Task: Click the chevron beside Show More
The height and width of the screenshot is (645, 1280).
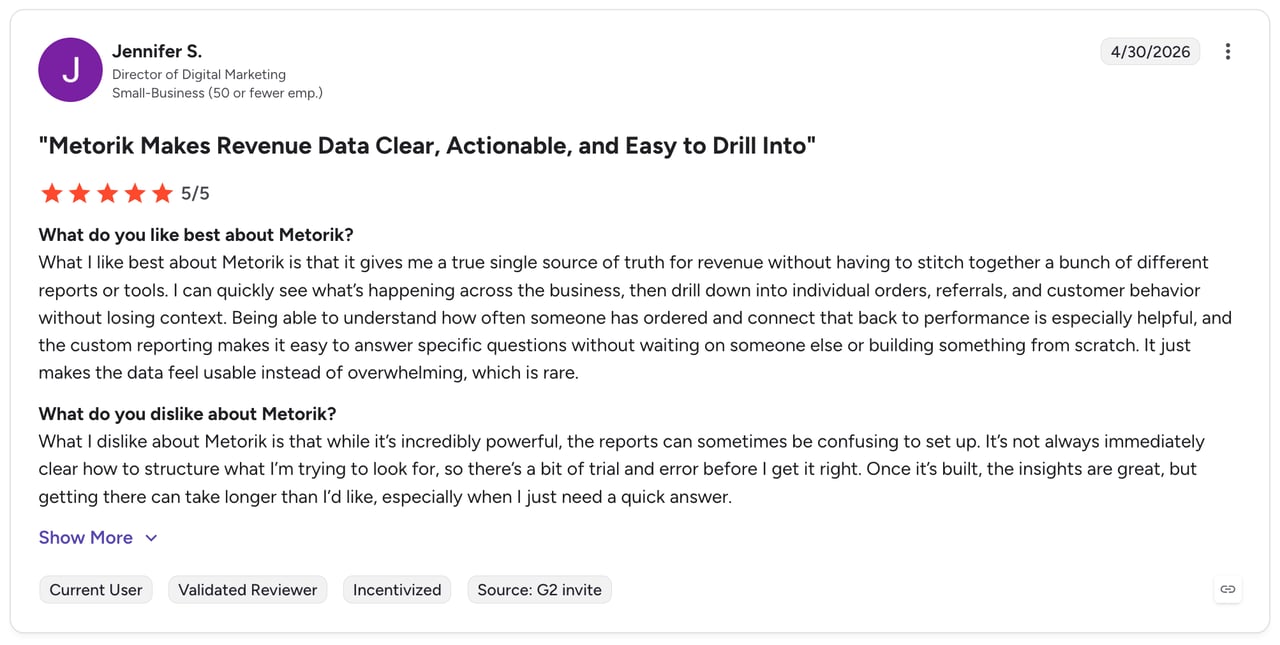Action: [151, 538]
